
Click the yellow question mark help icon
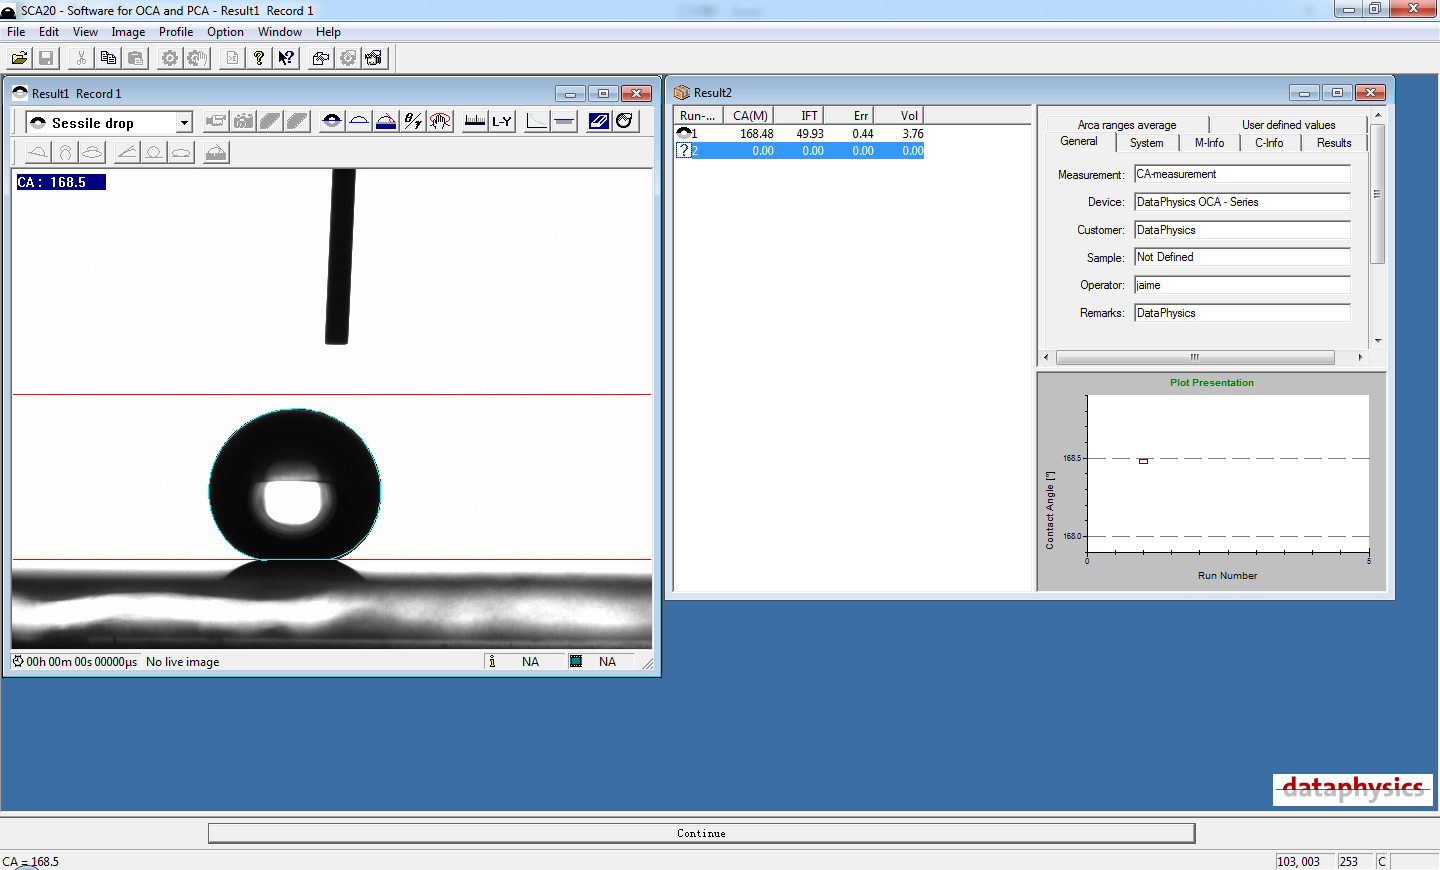coord(259,58)
